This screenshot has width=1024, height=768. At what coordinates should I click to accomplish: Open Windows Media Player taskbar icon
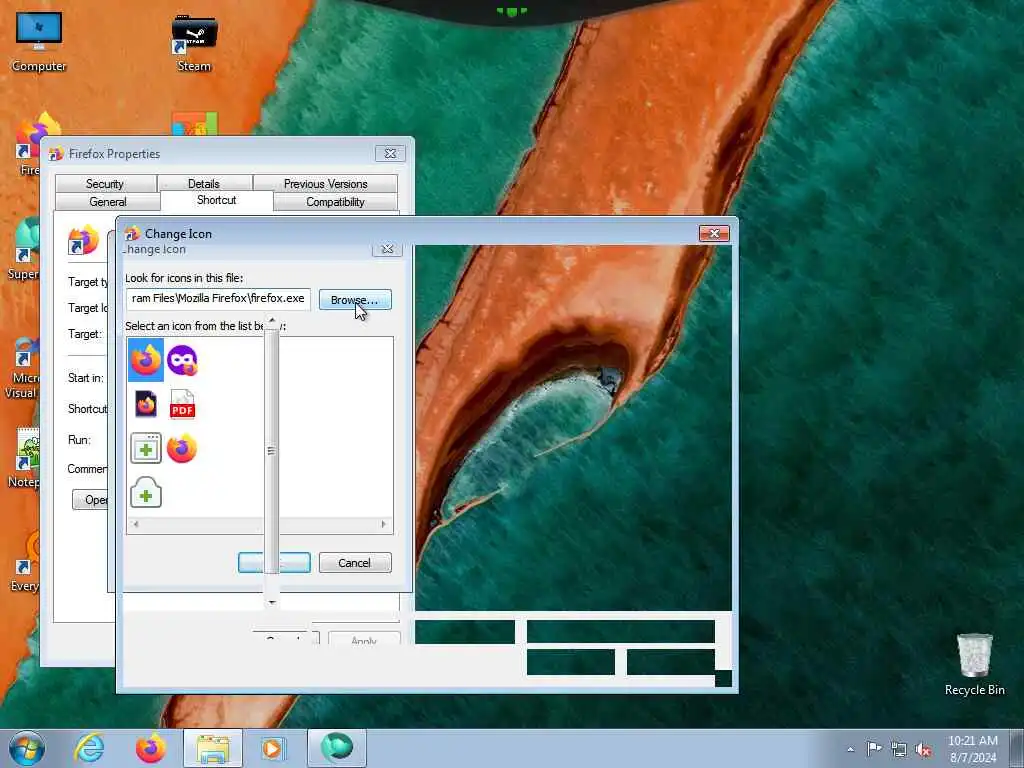click(x=273, y=748)
